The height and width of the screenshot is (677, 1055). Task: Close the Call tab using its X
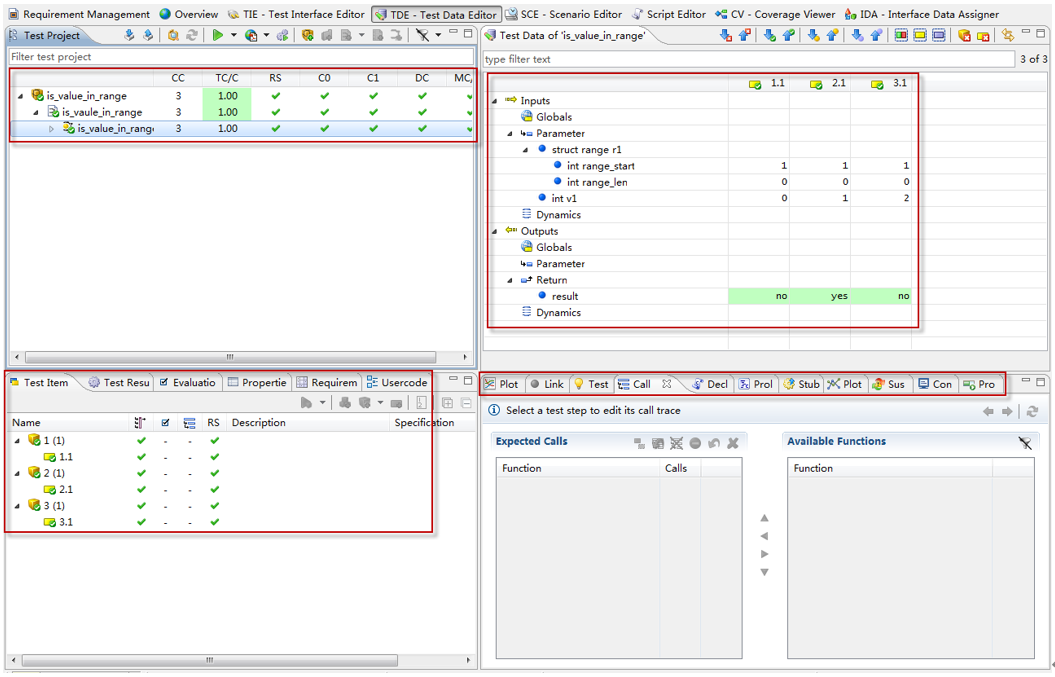click(667, 384)
